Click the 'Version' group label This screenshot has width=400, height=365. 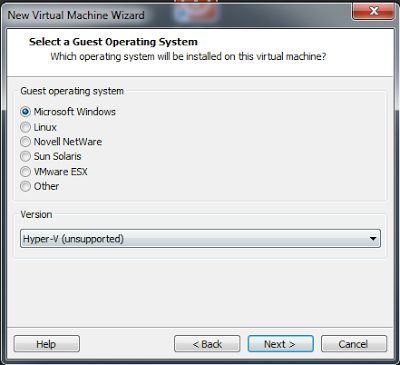pos(36,214)
